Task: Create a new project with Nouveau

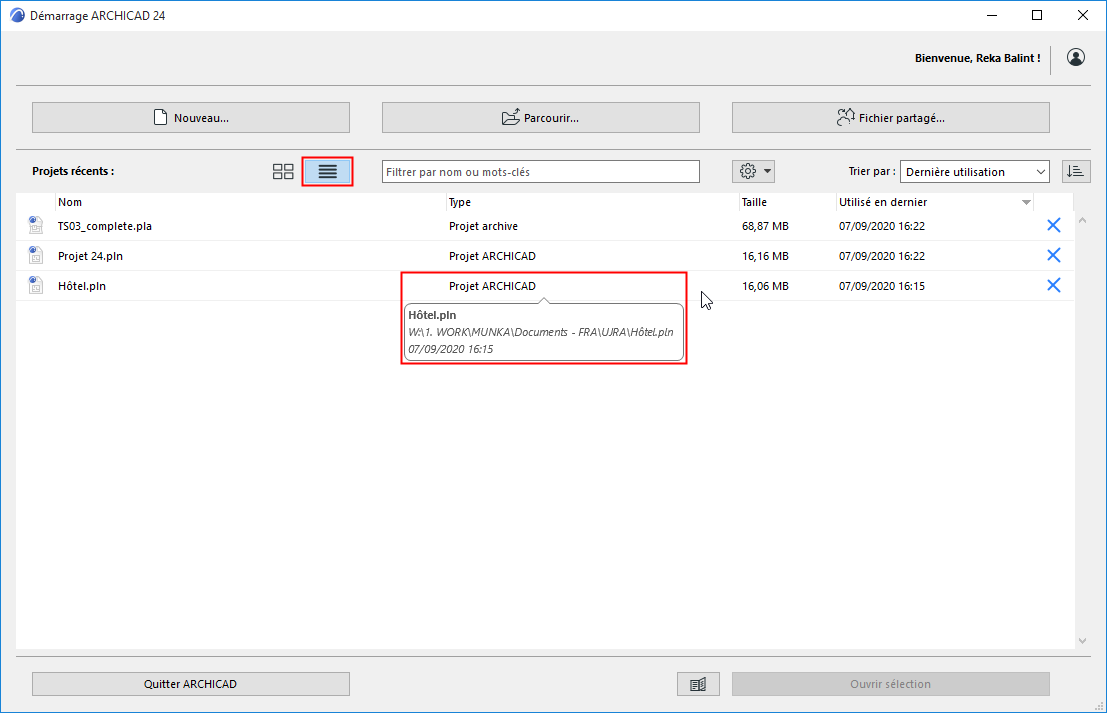Action: (191, 117)
